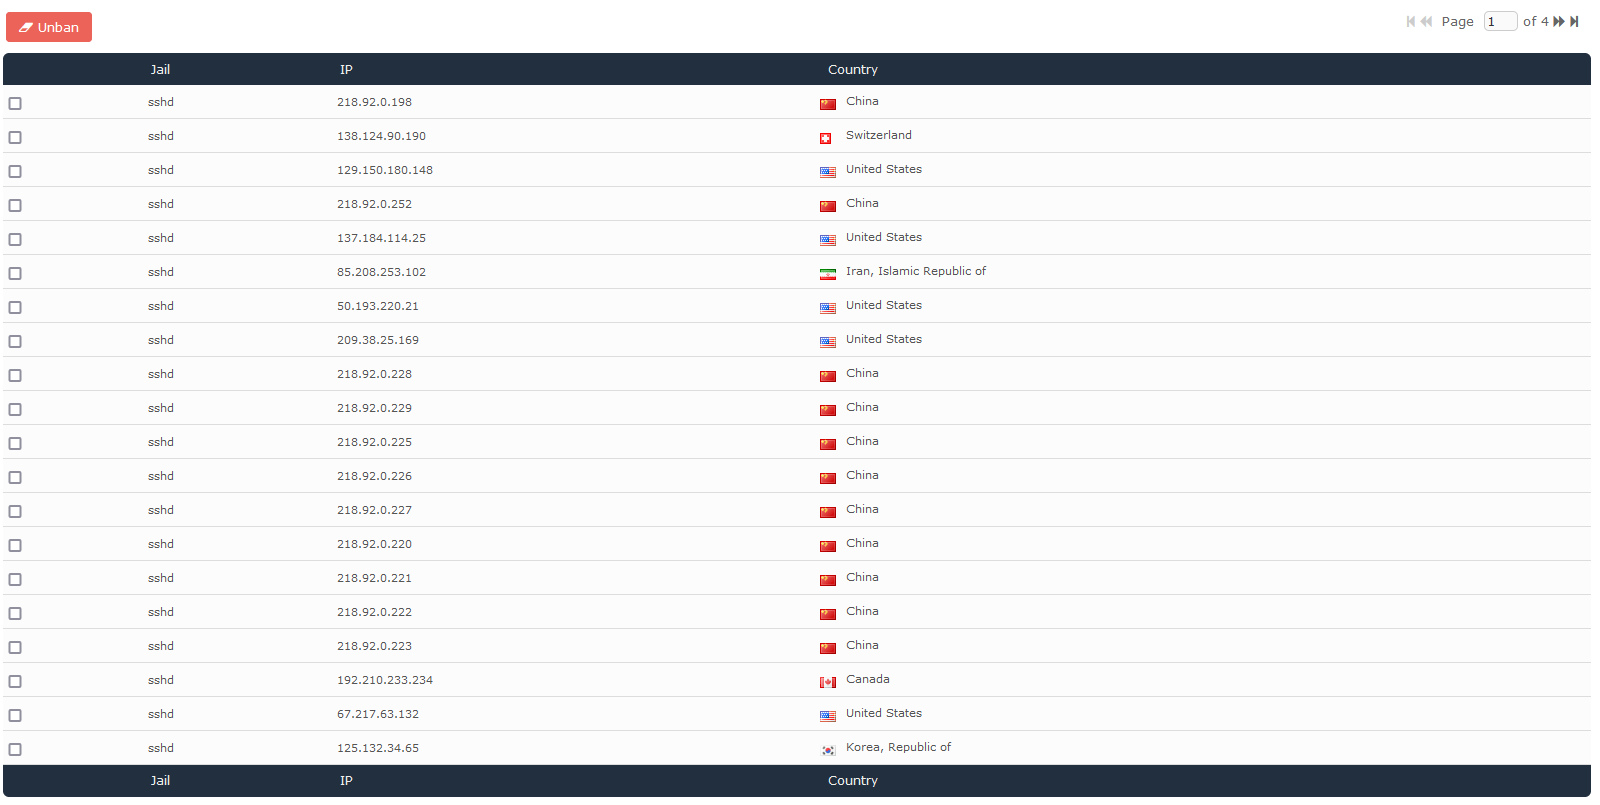Check the row for IP 138.124.90.190
Viewport: 1600px width, 805px height.
click(15, 138)
